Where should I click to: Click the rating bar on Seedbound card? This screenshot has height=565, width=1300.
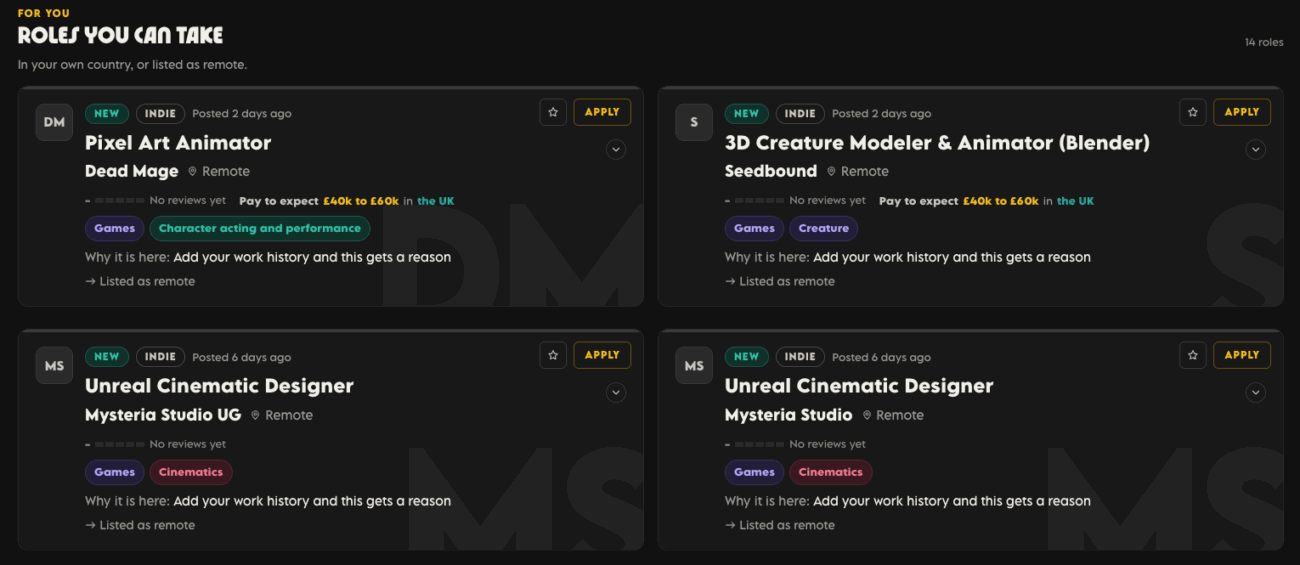coord(760,201)
